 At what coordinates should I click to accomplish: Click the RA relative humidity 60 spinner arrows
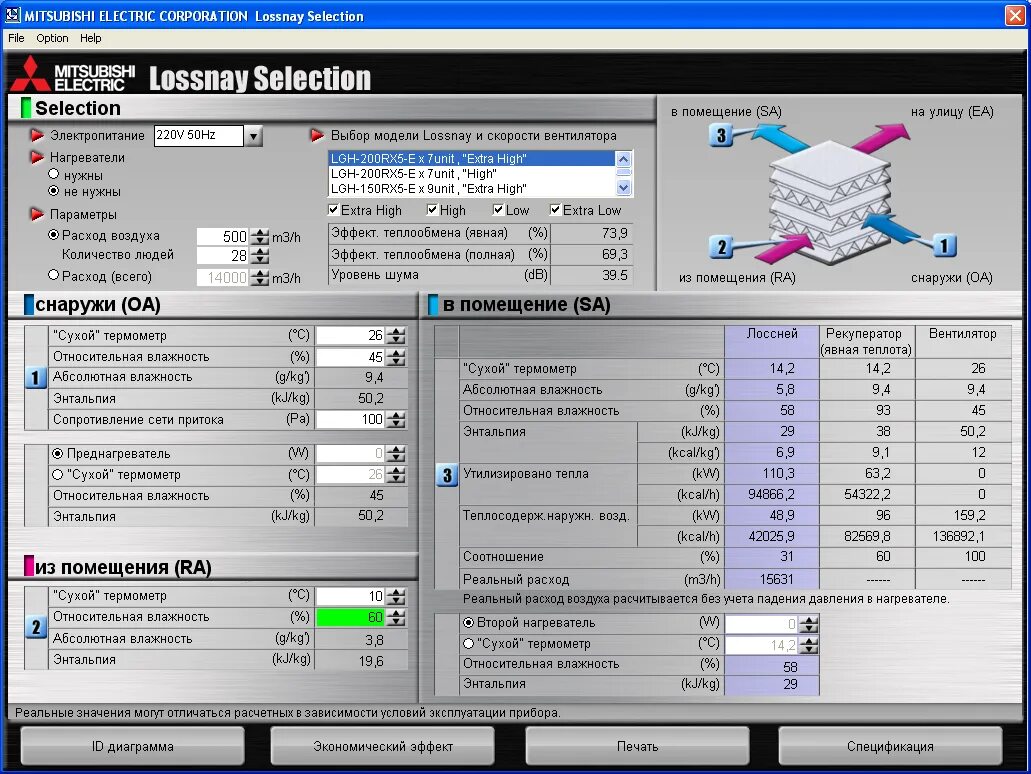[396, 617]
